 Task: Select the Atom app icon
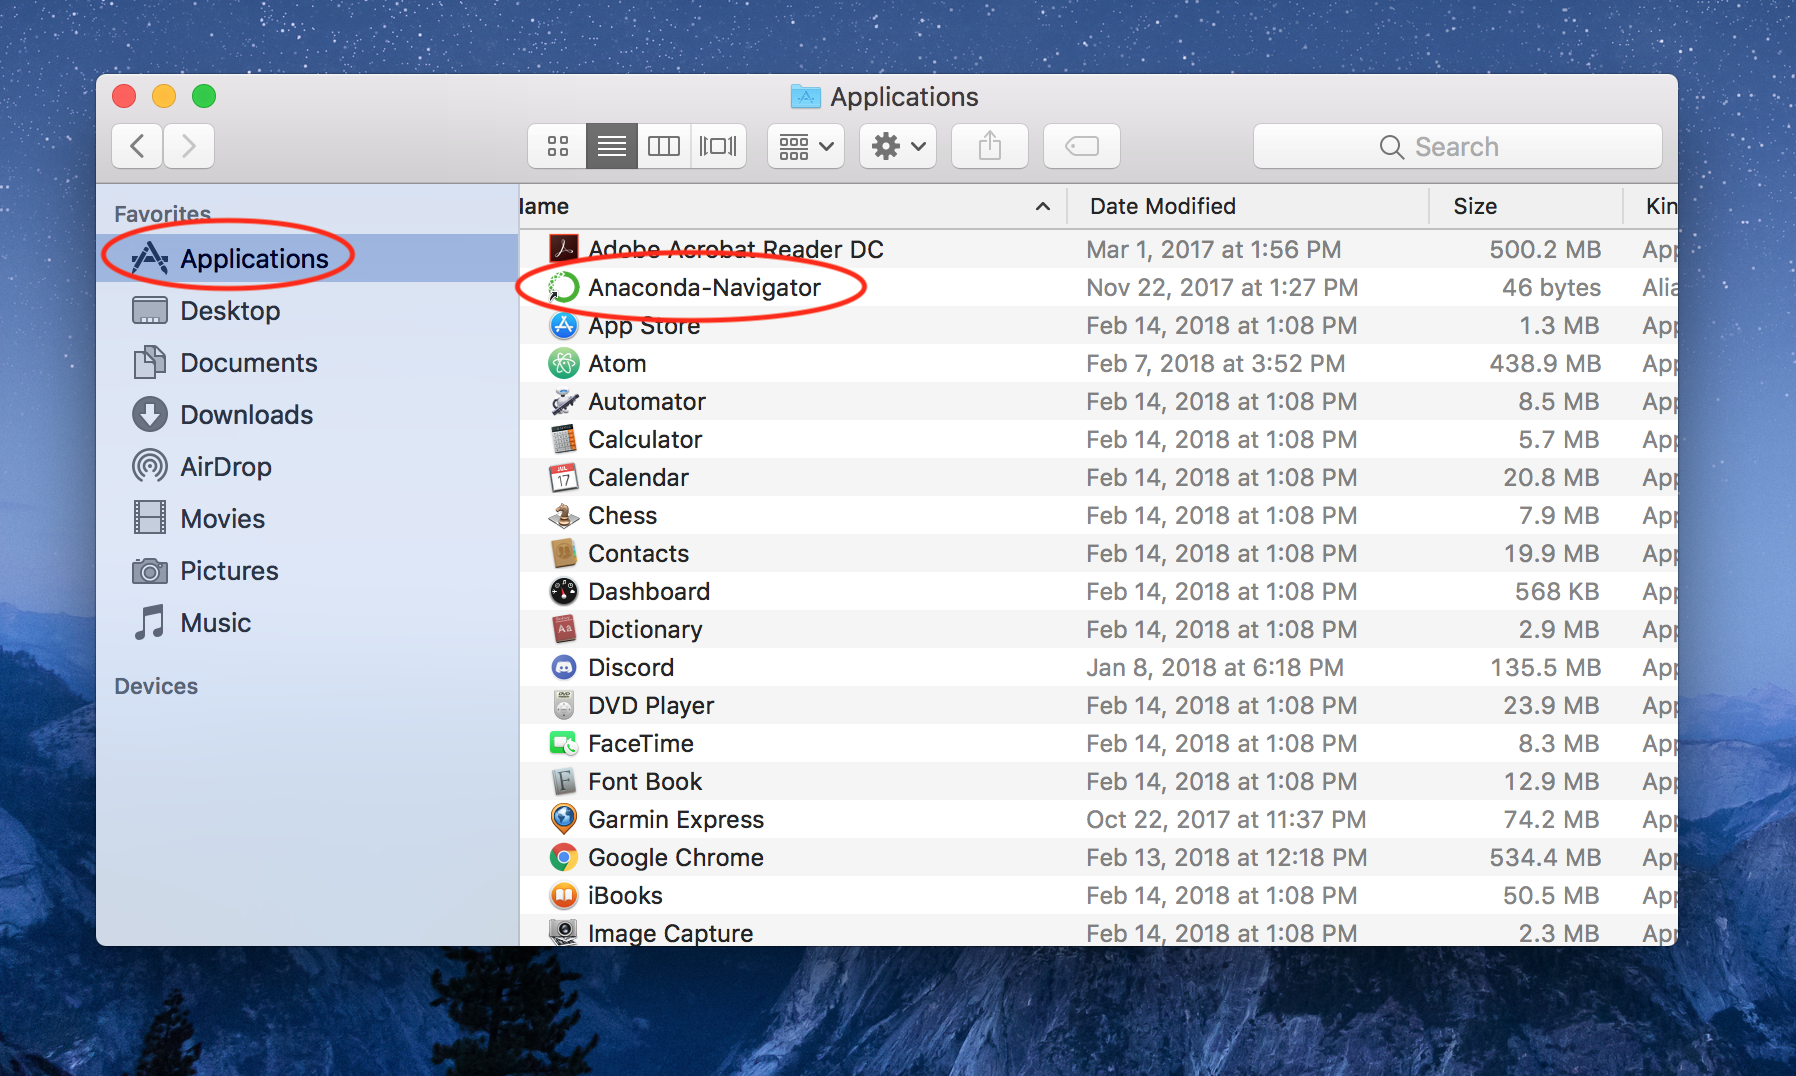click(x=564, y=363)
